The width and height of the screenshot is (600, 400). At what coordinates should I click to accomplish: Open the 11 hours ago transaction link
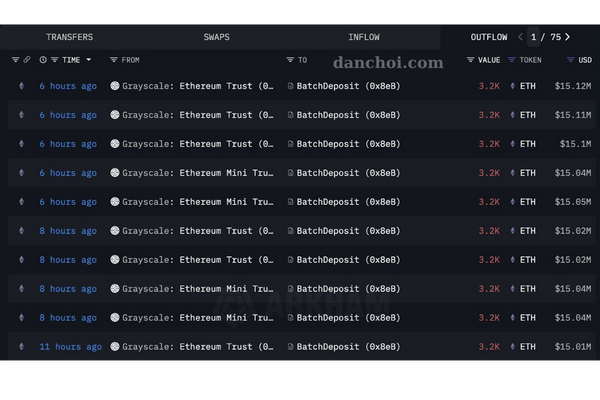pyautogui.click(x=70, y=347)
